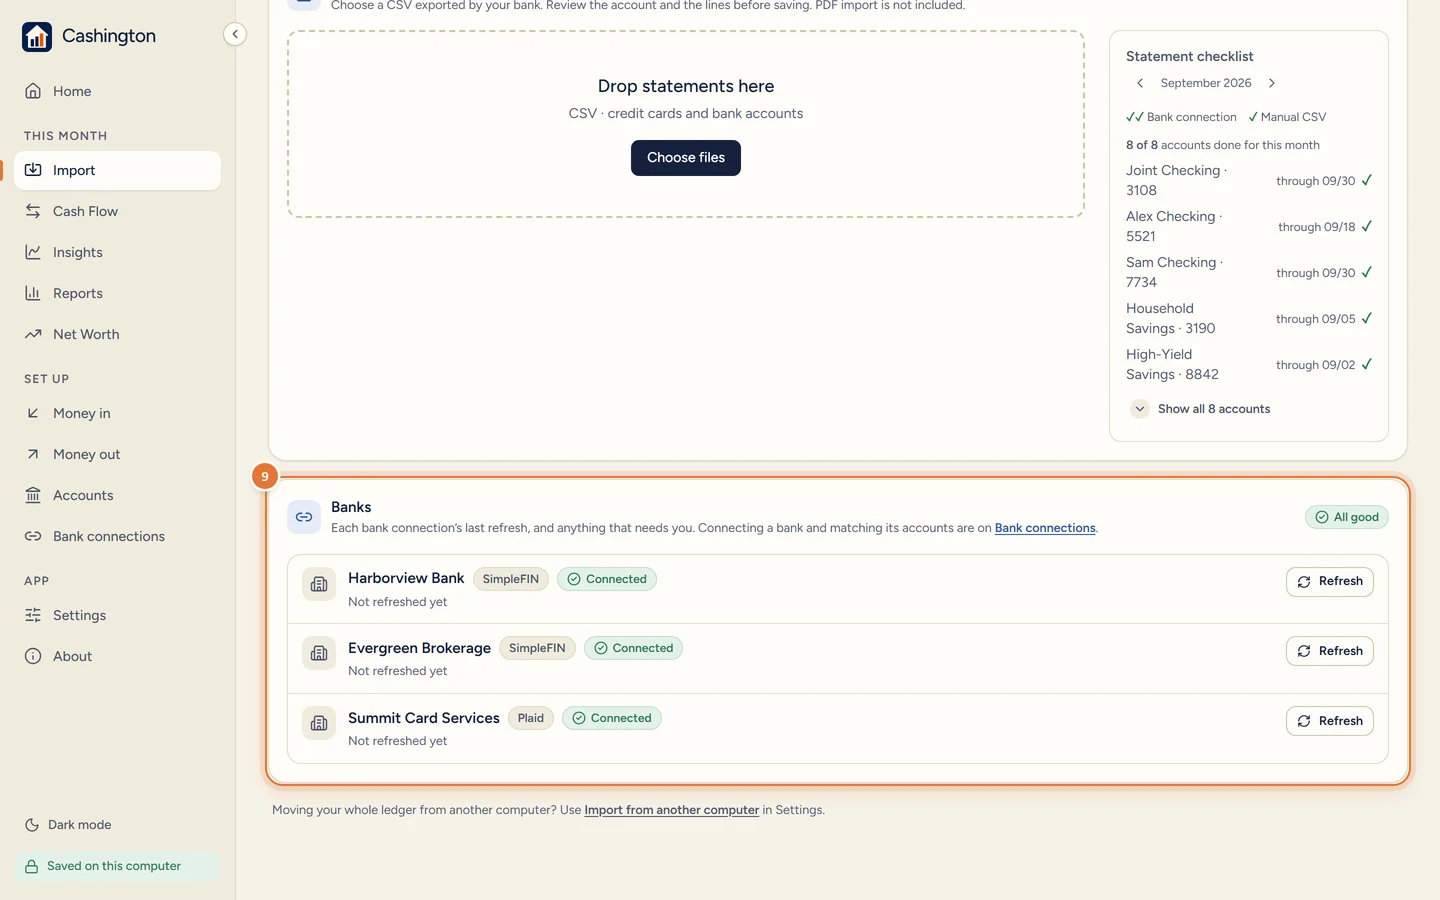This screenshot has width=1440, height=900.
Task: Click Connected badge for Summit Card Services
Action: pyautogui.click(x=612, y=718)
